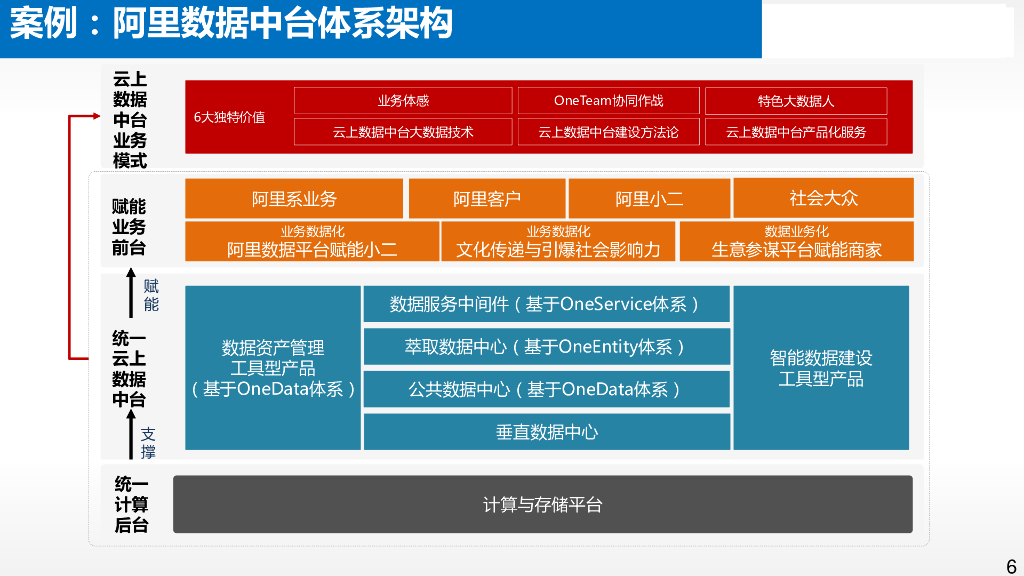1024x576 pixels.
Task: Click the 智能数据建设工具型产品 block
Action: [821, 368]
